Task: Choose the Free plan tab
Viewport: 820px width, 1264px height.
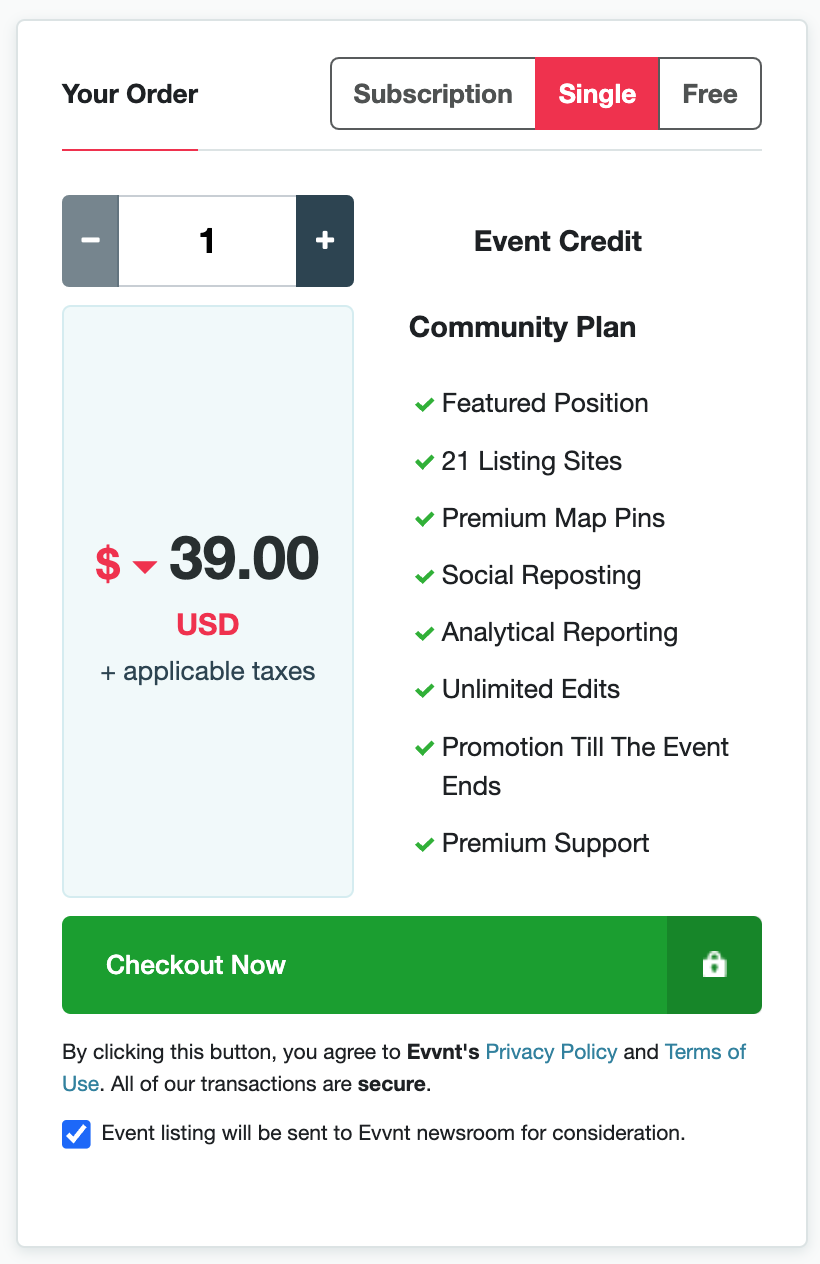Action: [x=710, y=94]
